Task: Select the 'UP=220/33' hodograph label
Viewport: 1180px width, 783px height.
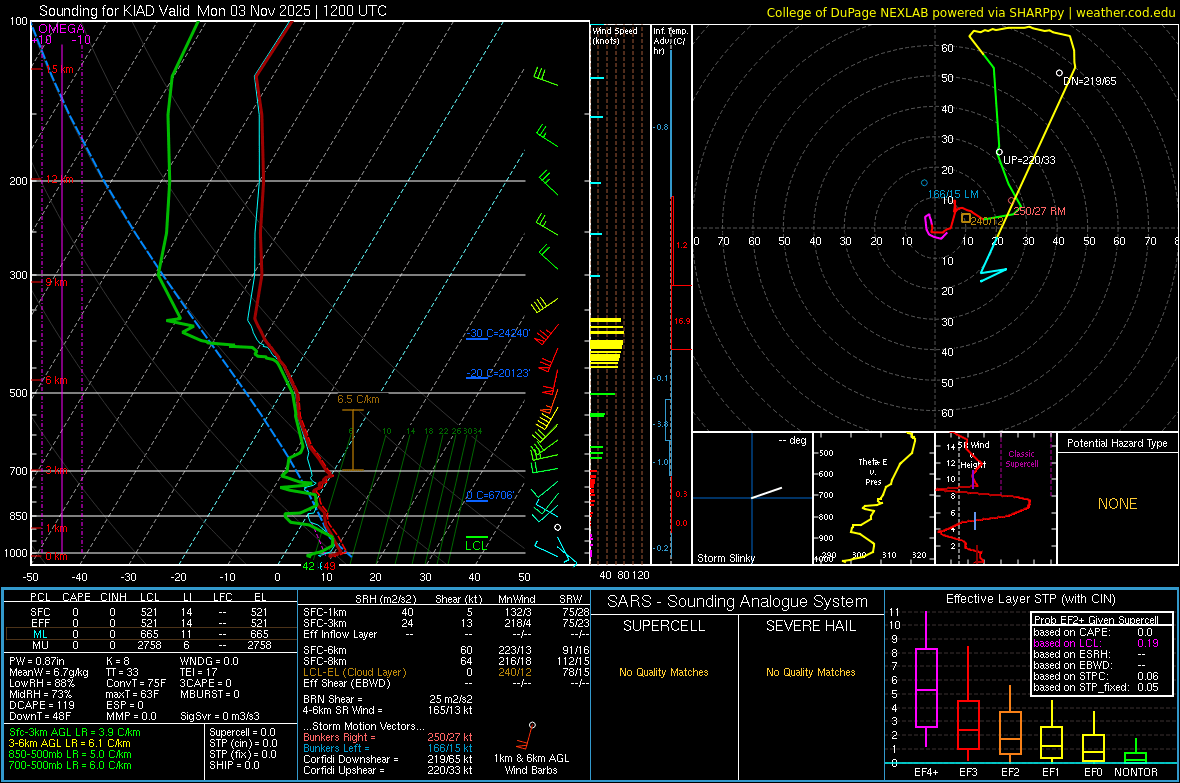Action: [1029, 160]
